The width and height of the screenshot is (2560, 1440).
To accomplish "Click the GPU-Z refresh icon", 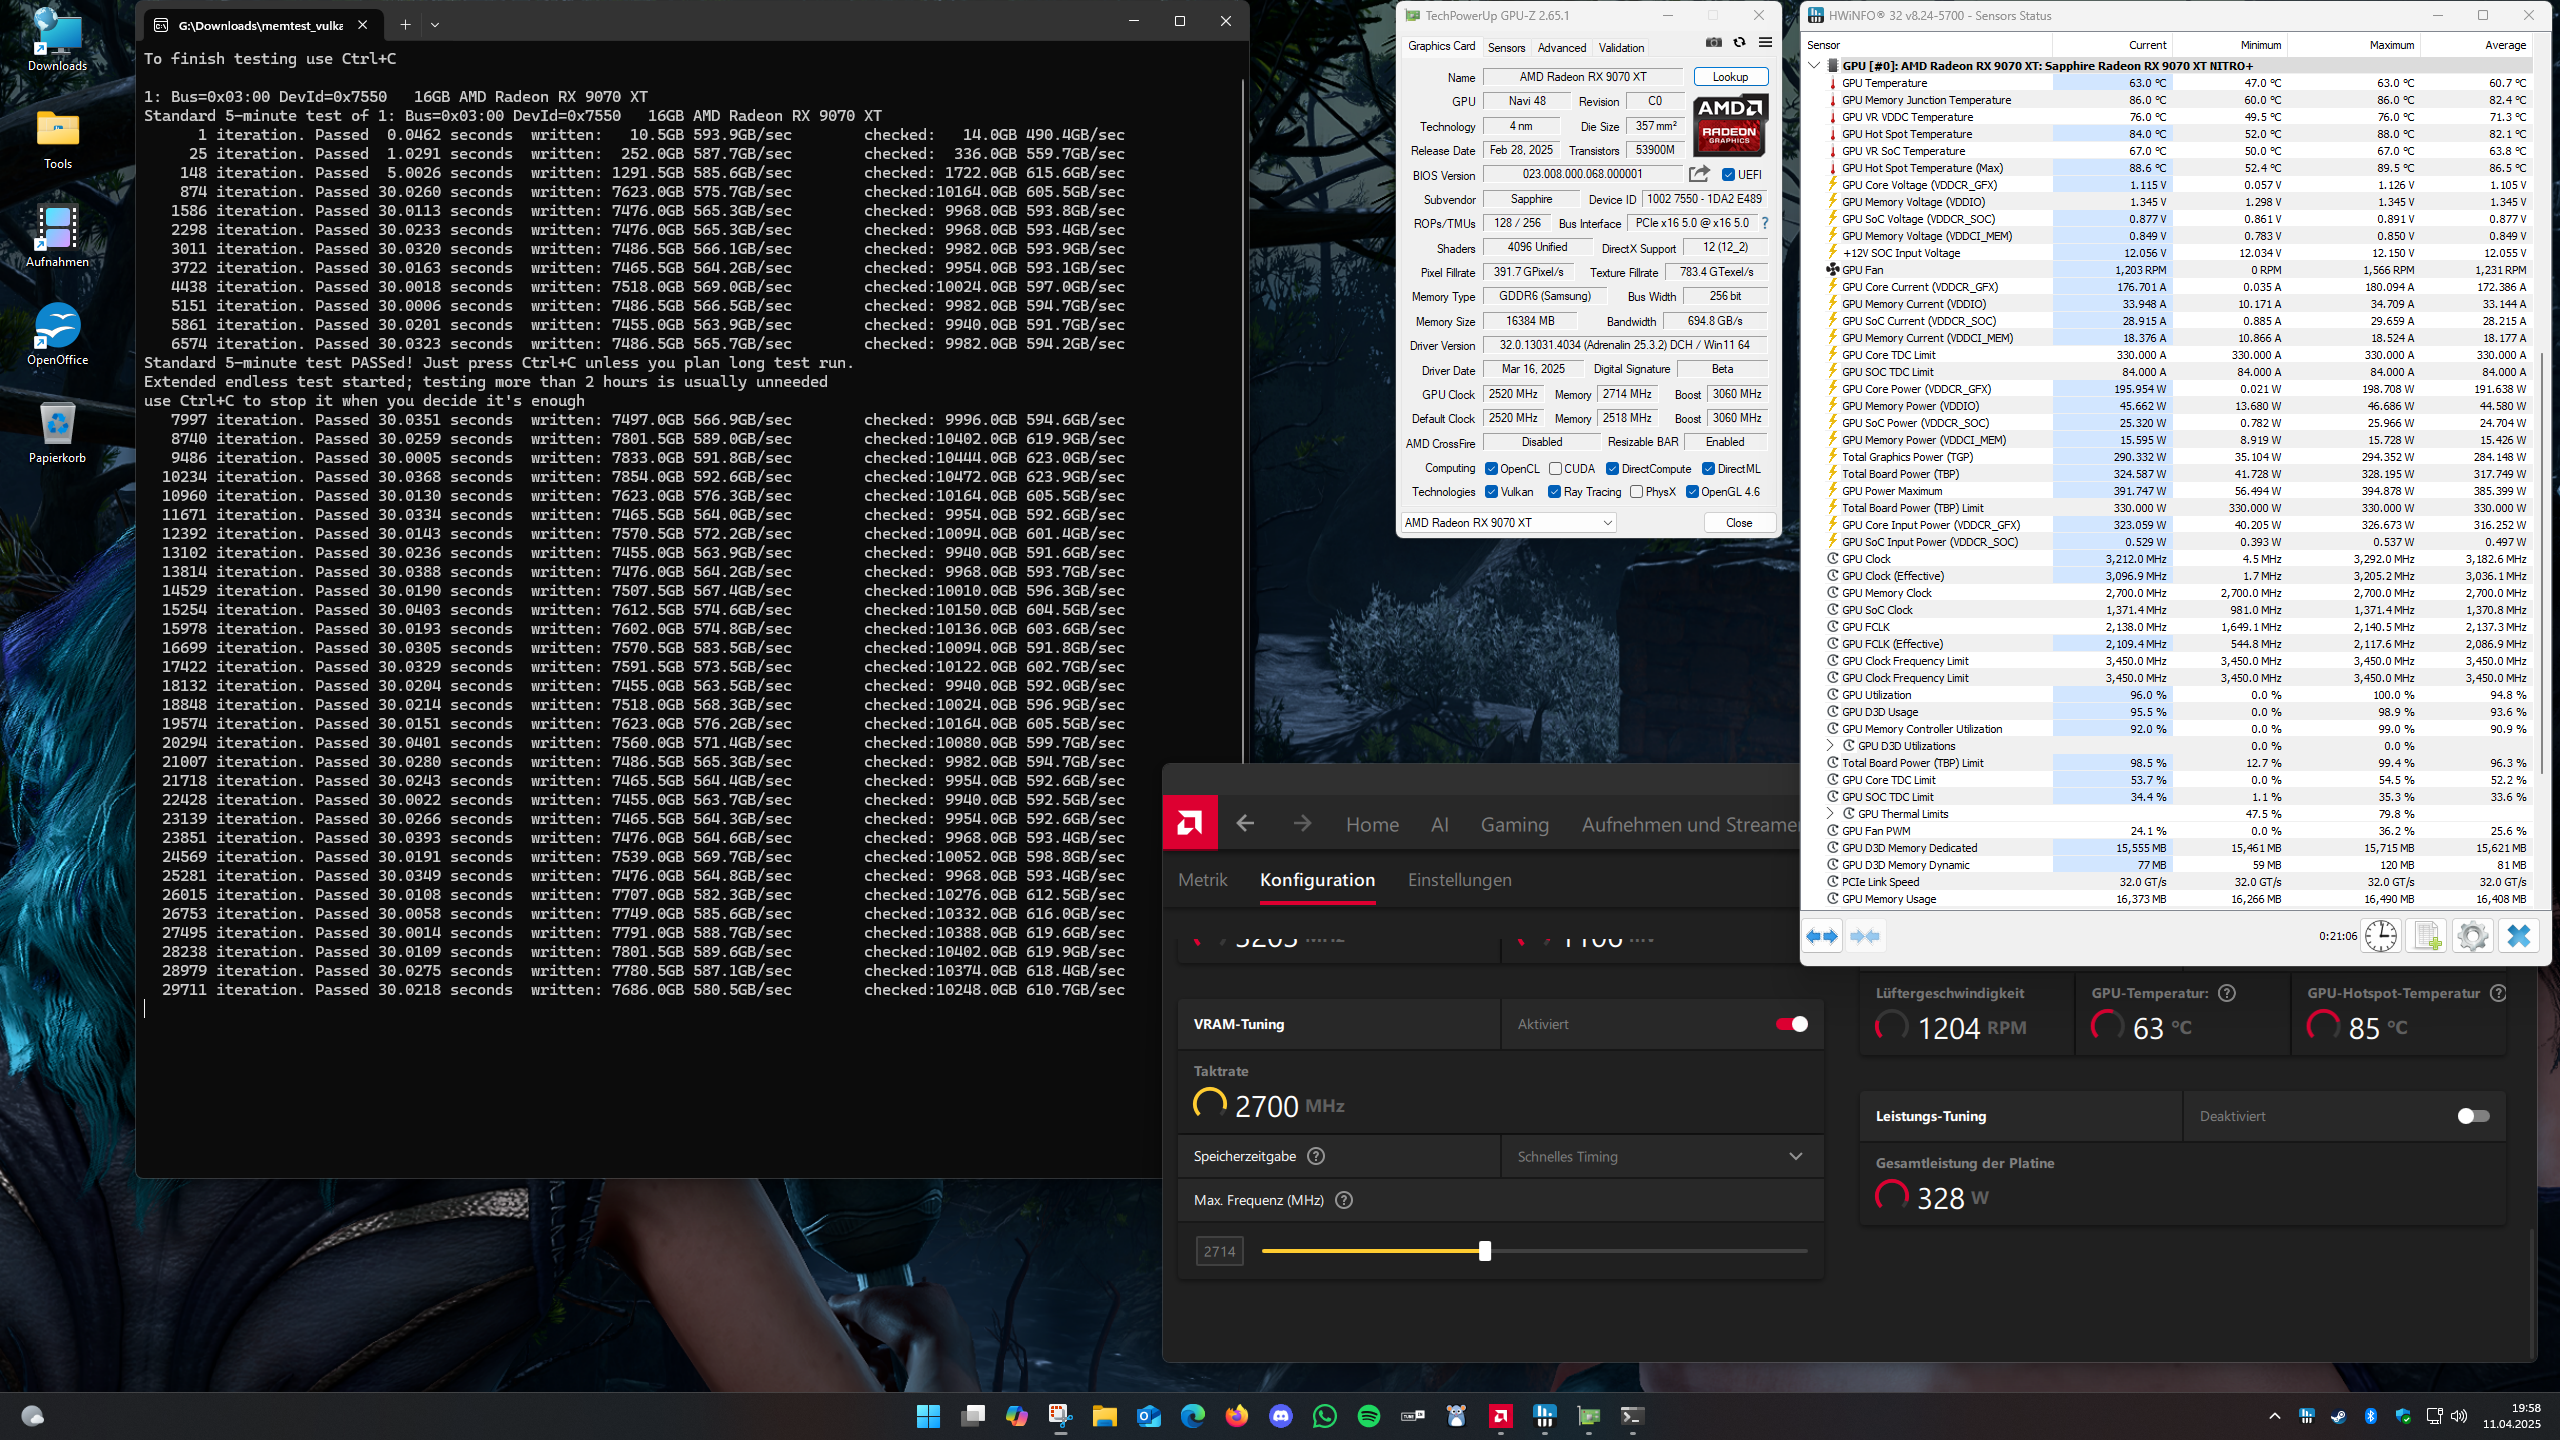I will 1739,43.
